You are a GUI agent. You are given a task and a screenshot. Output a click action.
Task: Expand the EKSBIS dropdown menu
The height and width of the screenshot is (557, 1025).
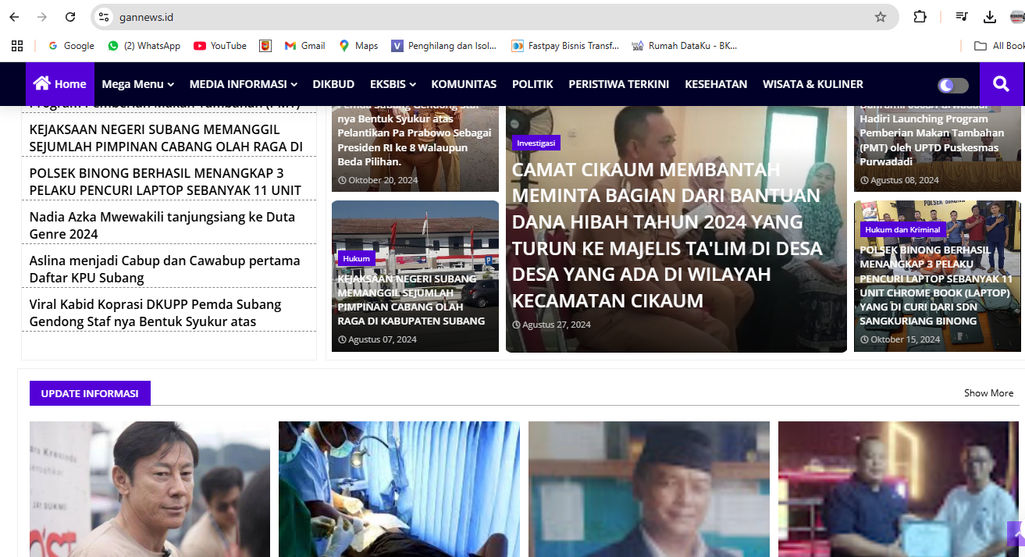(x=392, y=84)
